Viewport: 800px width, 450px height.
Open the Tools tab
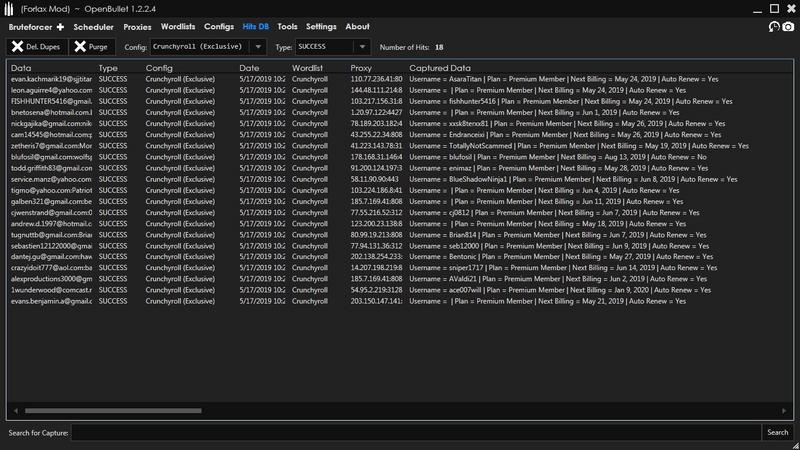[x=287, y=27]
